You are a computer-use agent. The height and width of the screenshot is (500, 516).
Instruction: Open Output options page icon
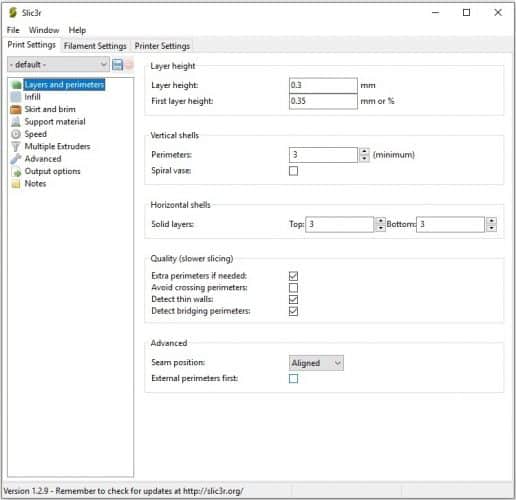tap(16, 171)
